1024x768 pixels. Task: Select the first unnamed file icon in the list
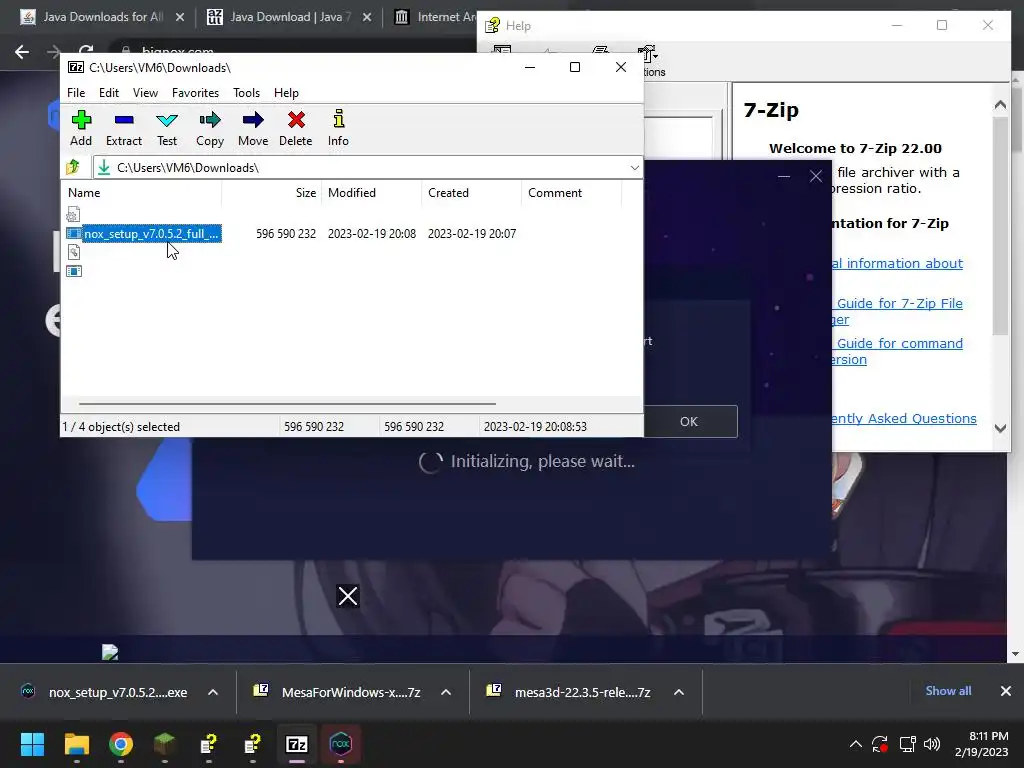(x=73, y=214)
